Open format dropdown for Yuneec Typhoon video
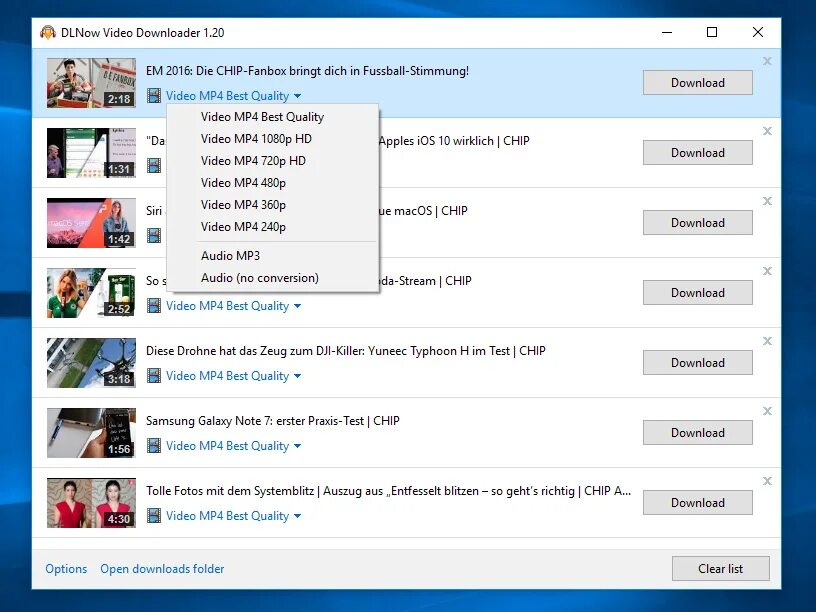The image size is (816, 612). pyautogui.click(x=234, y=376)
